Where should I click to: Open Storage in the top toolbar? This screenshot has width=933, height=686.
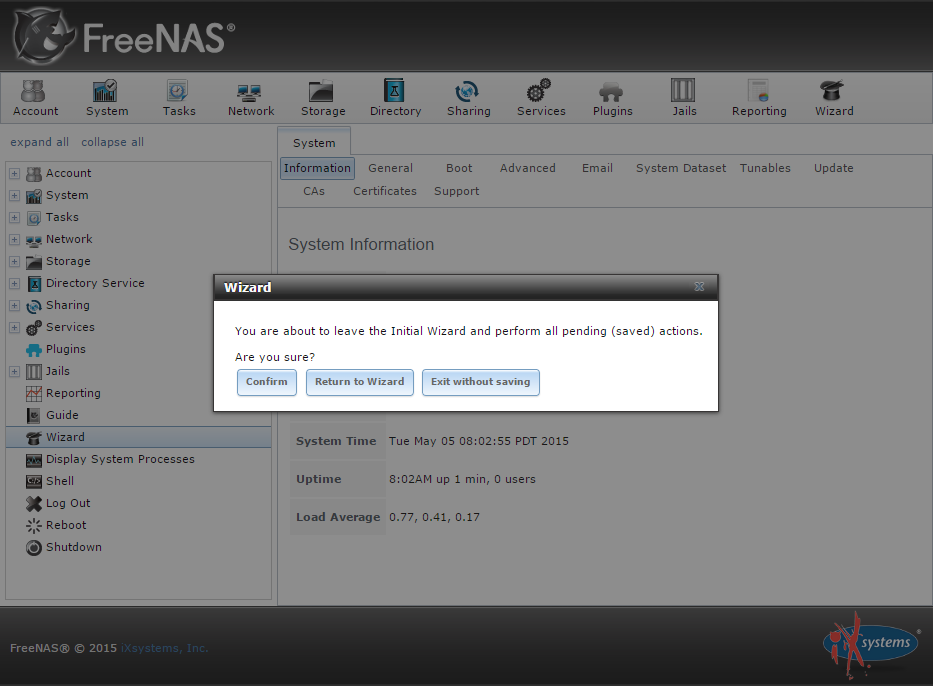point(323,98)
